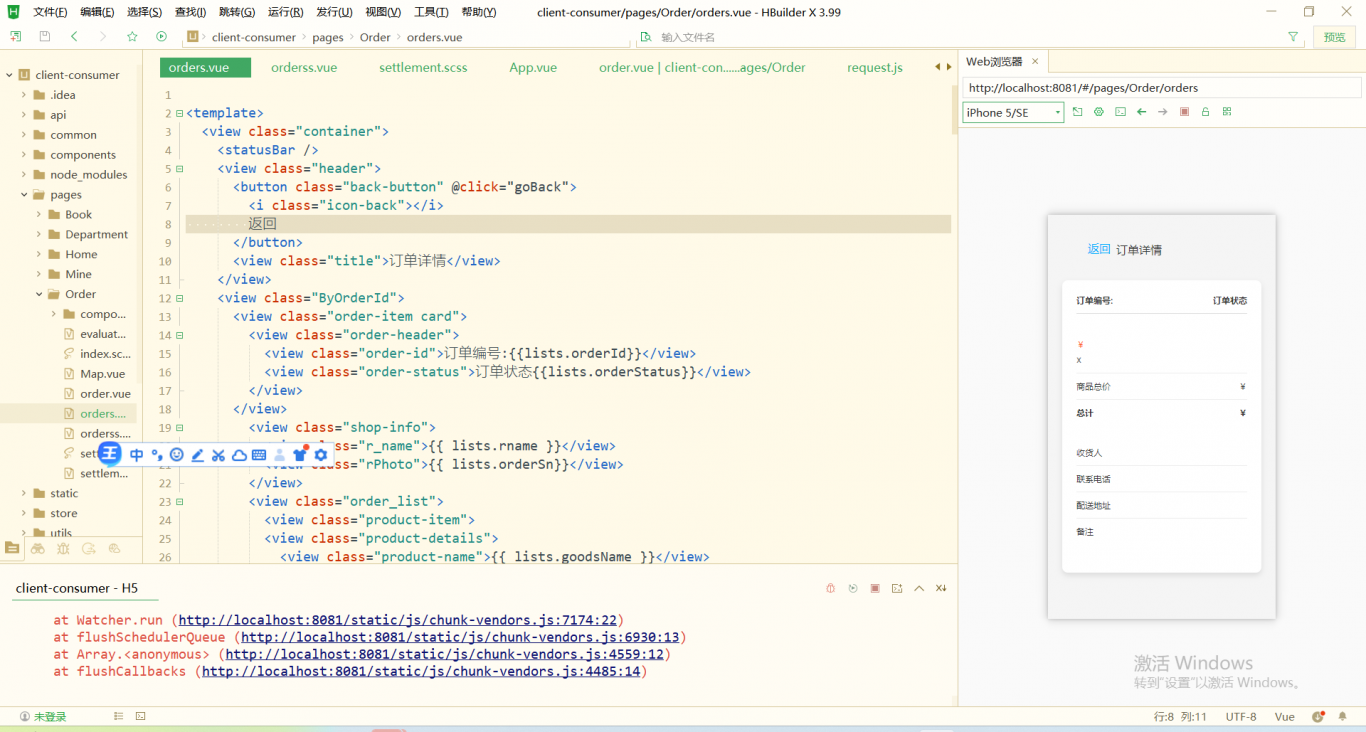Click the IME skin shirt icon

point(300,454)
